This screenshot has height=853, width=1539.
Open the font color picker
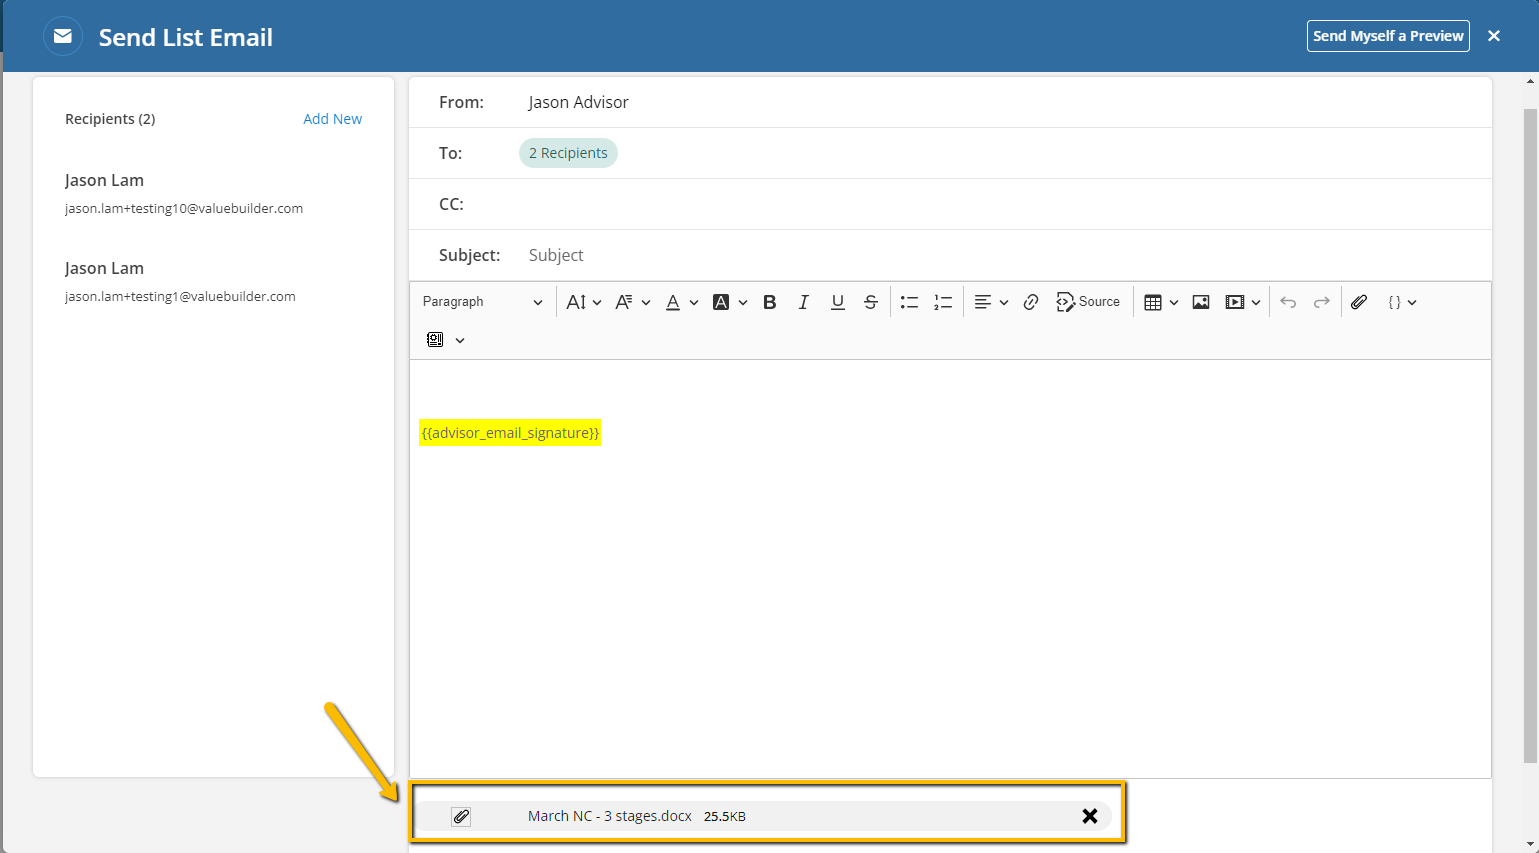682,302
